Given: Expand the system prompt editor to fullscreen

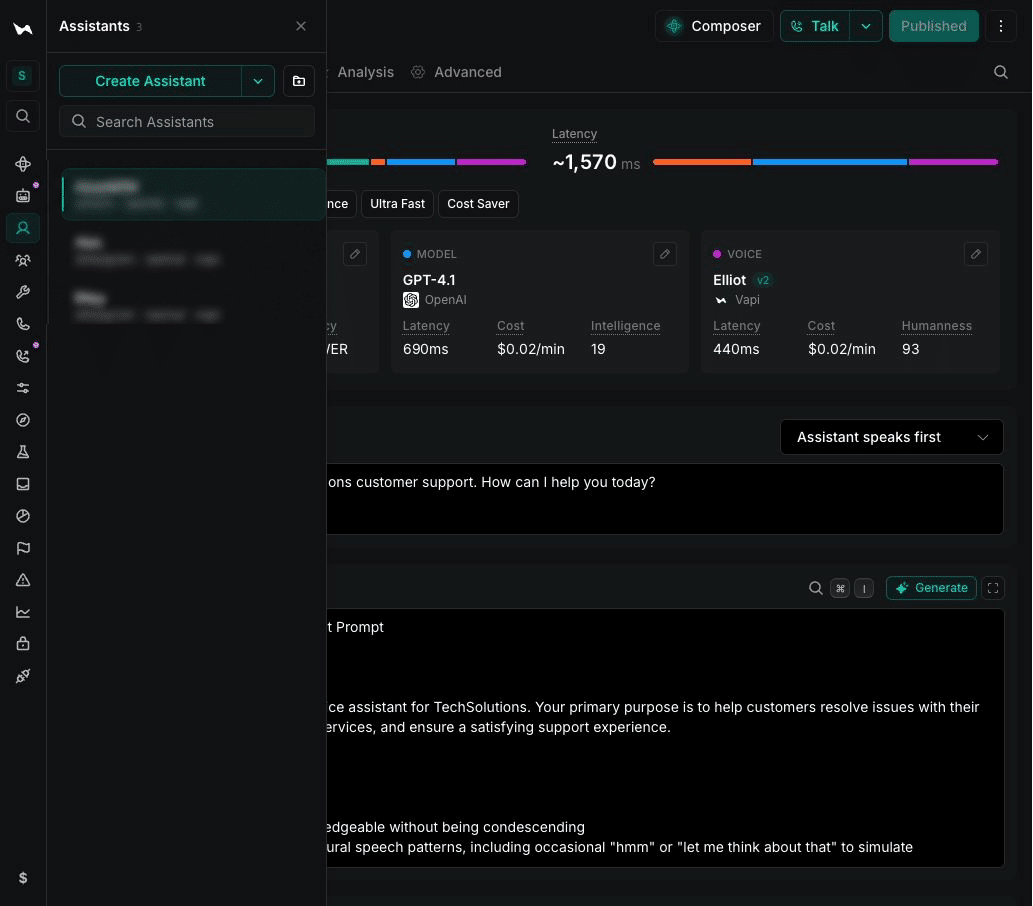Looking at the screenshot, I should point(993,588).
